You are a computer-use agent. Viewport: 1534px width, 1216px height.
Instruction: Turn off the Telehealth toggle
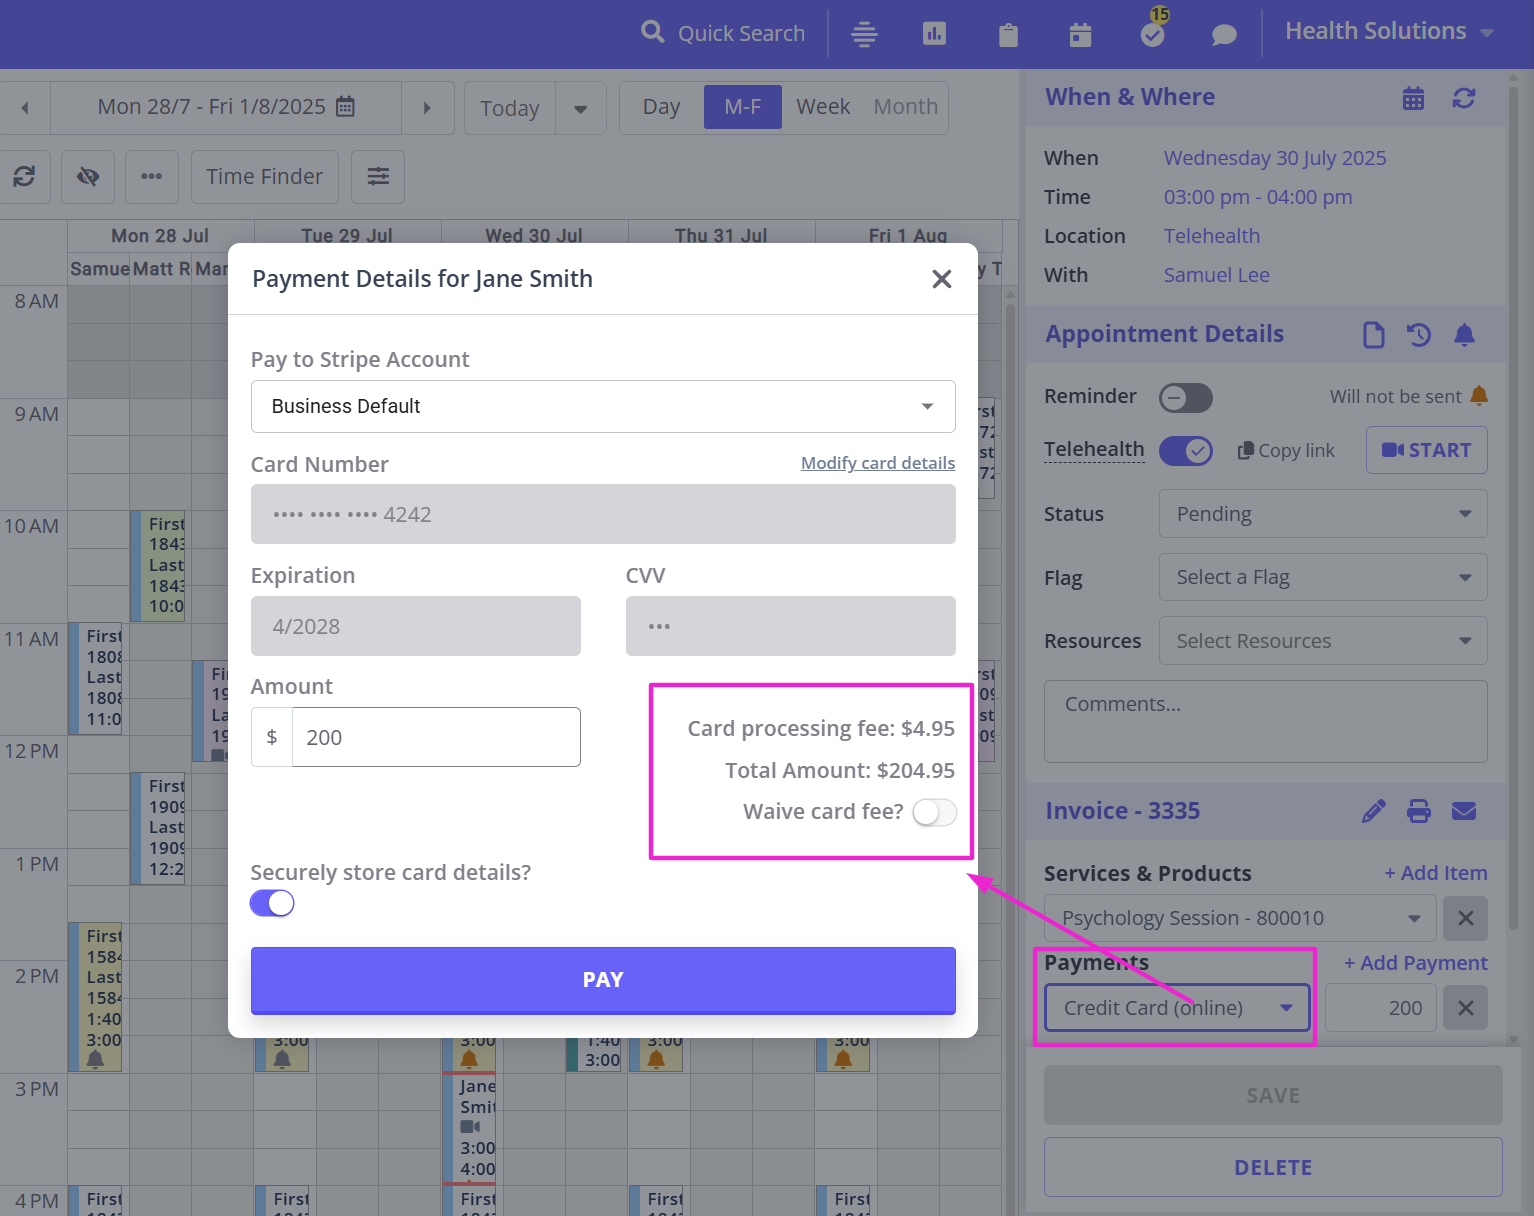point(1185,450)
